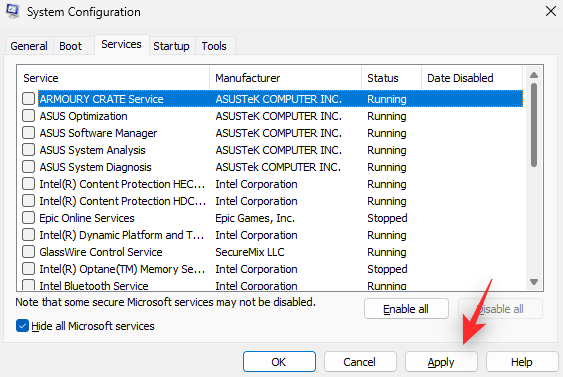Click the scroll up arrow of services list
The image size is (563, 377).
pyautogui.click(x=534, y=75)
